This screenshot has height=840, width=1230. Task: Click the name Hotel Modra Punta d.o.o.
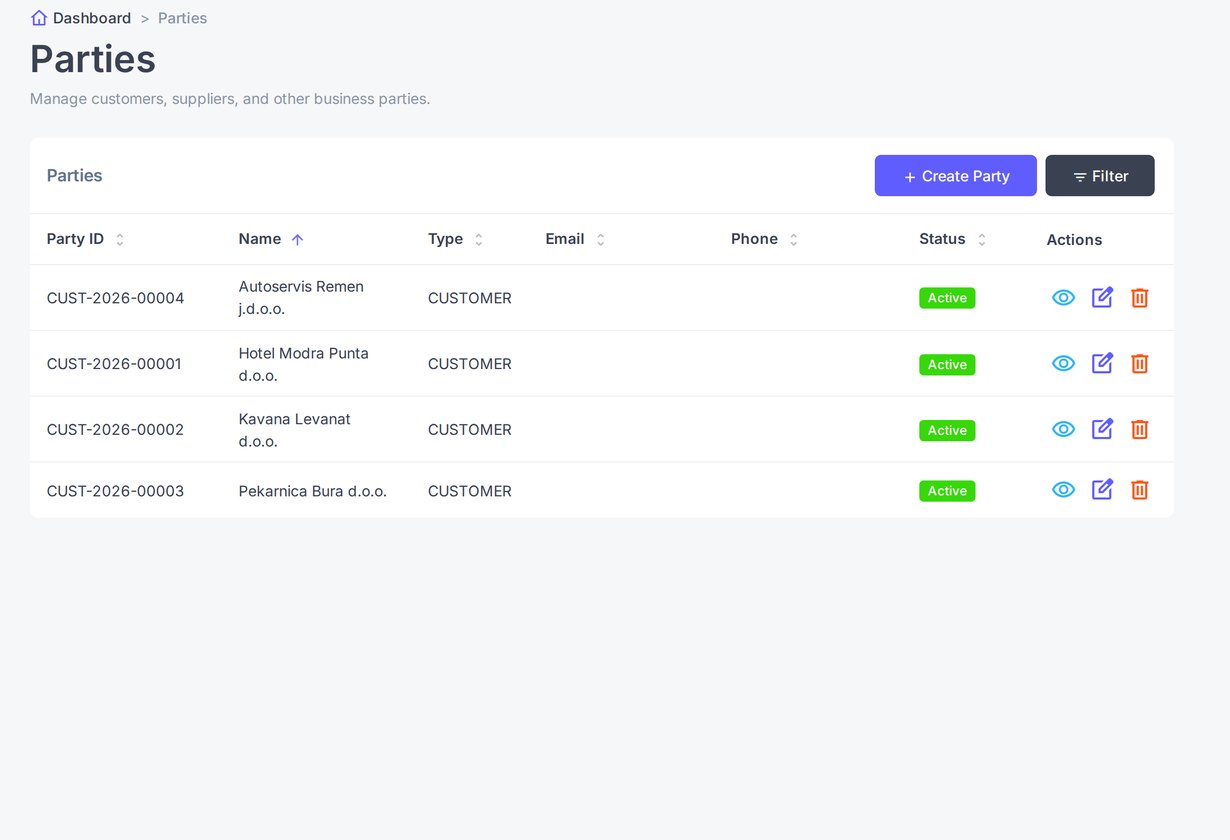[x=304, y=364]
